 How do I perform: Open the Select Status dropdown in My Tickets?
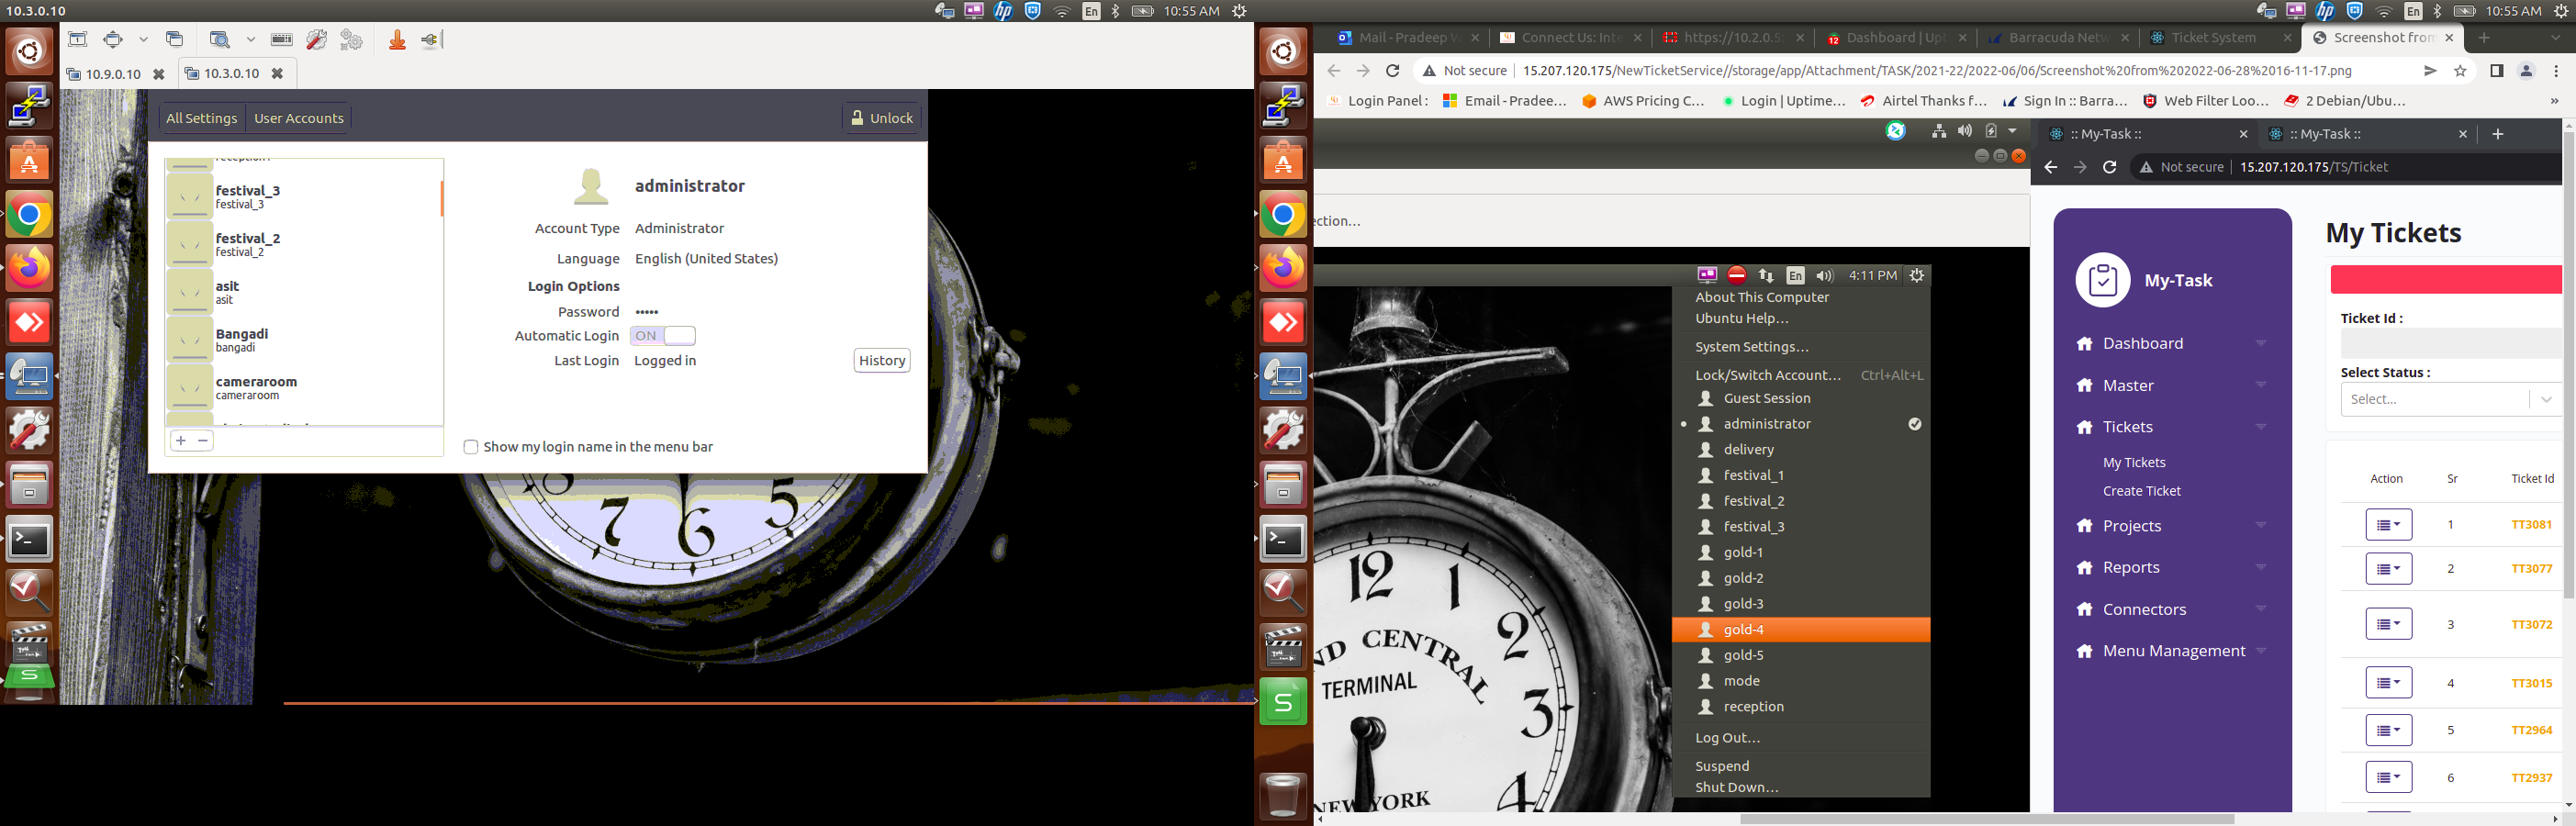click(x=2450, y=399)
